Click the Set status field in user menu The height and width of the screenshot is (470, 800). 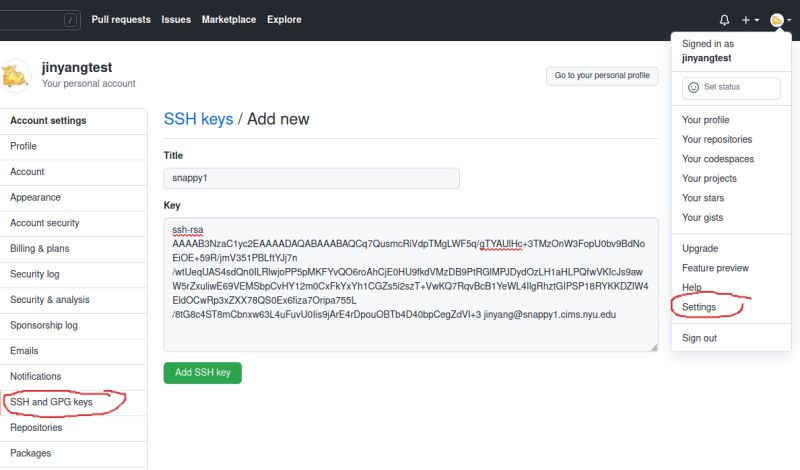731,88
